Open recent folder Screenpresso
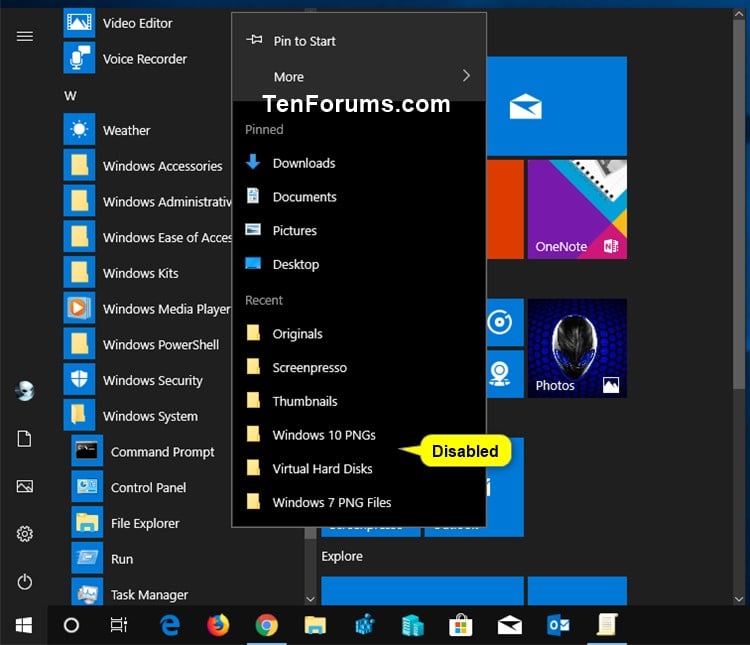The image size is (750, 645). 359,367
